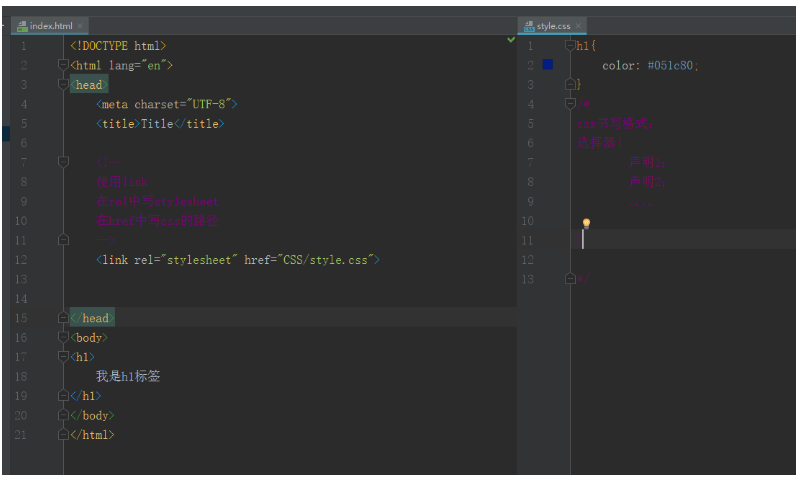798x482 pixels.
Task: Click the link rel="stylesheet" text
Action: (x=167, y=260)
